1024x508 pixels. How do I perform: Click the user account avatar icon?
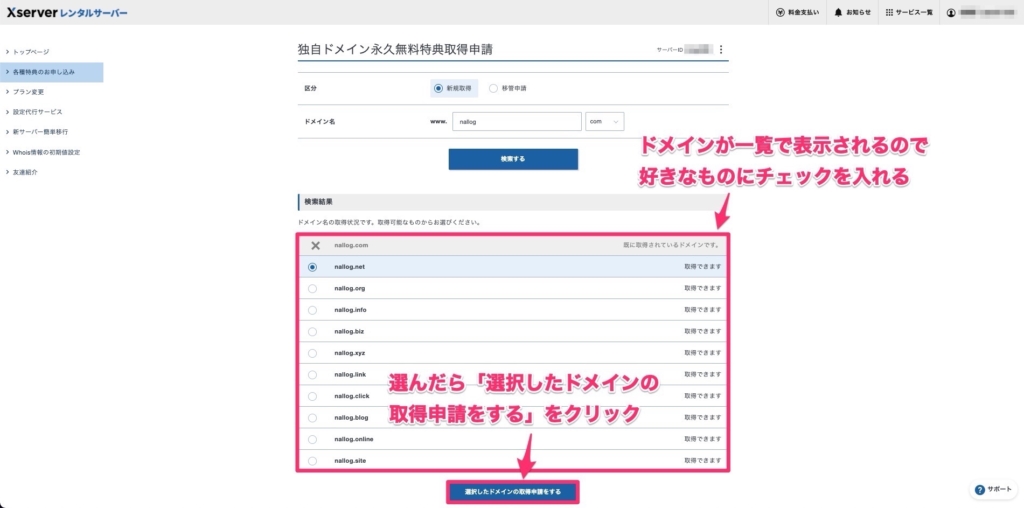pyautogui.click(x=951, y=13)
